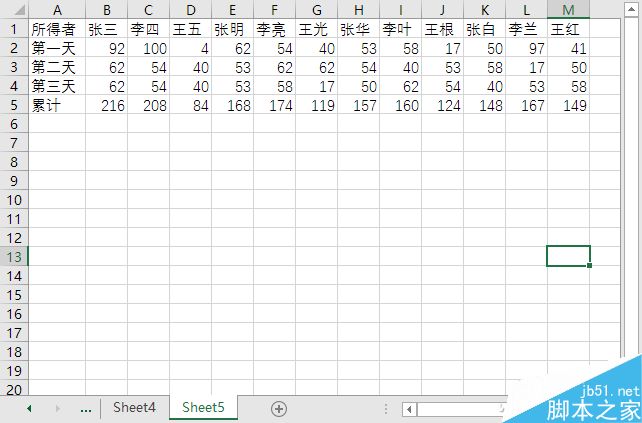This screenshot has height=423, width=642.
Task: Select the Sheet5 tab
Action: click(203, 407)
